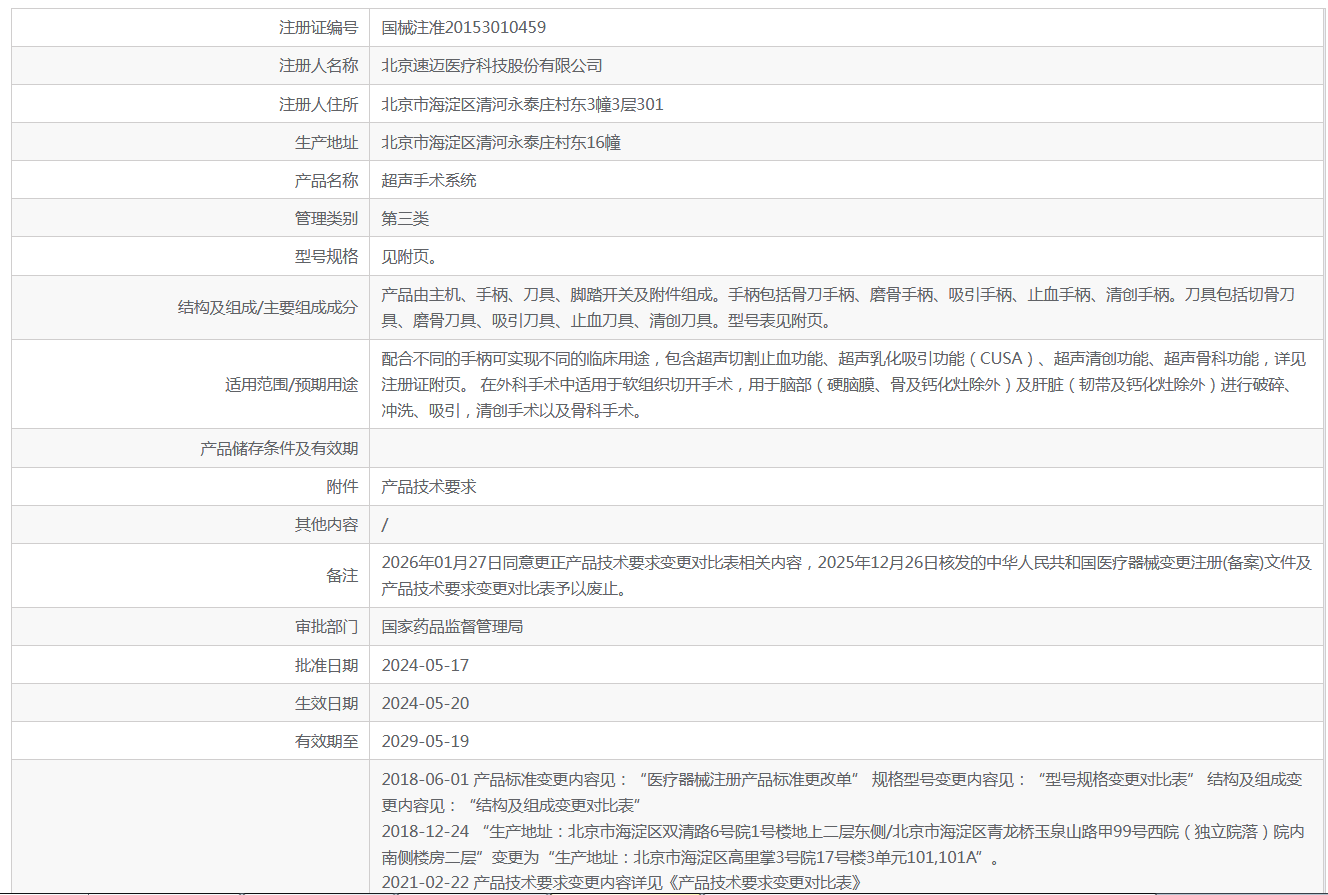Click the 注册人住所 label
Image resolution: width=1328 pixels, height=895 pixels.
[x=318, y=104]
